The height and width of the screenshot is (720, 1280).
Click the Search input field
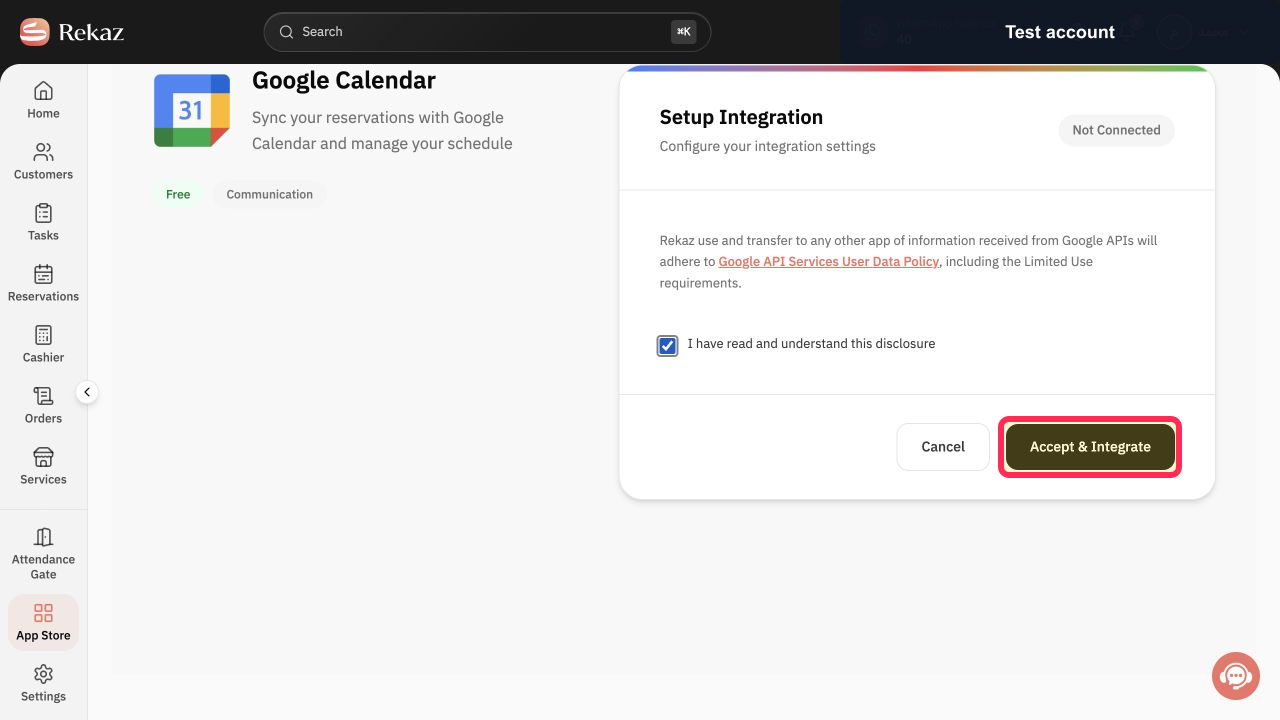pyautogui.click(x=487, y=32)
